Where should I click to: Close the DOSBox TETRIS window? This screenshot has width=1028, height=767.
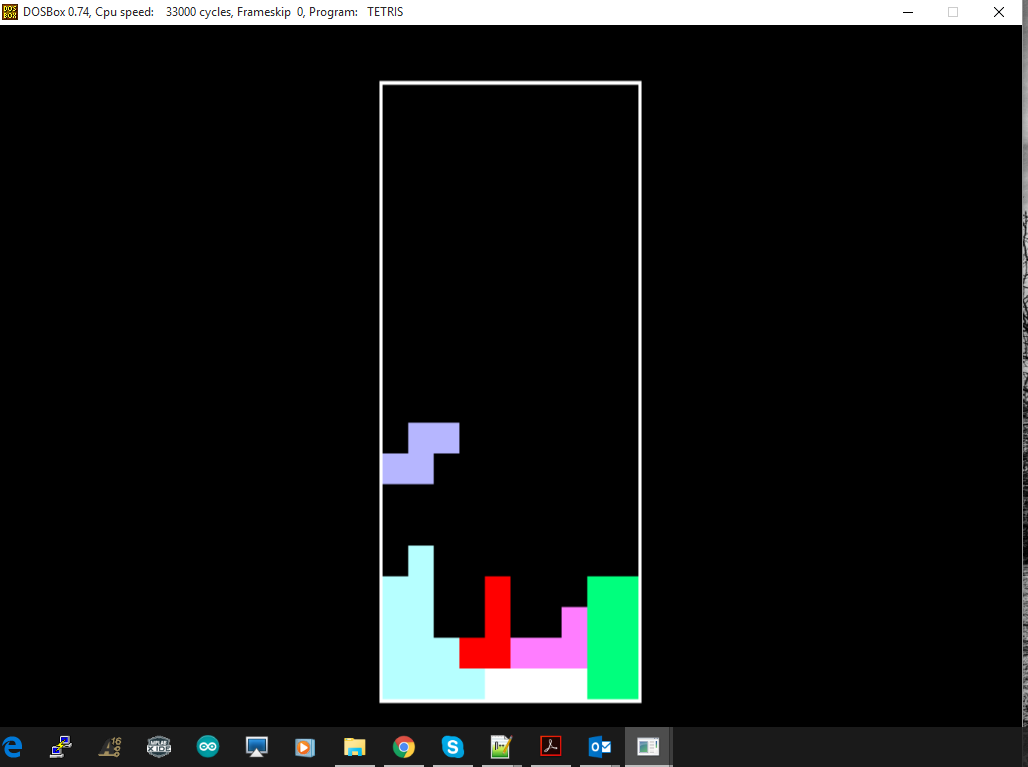(998, 12)
